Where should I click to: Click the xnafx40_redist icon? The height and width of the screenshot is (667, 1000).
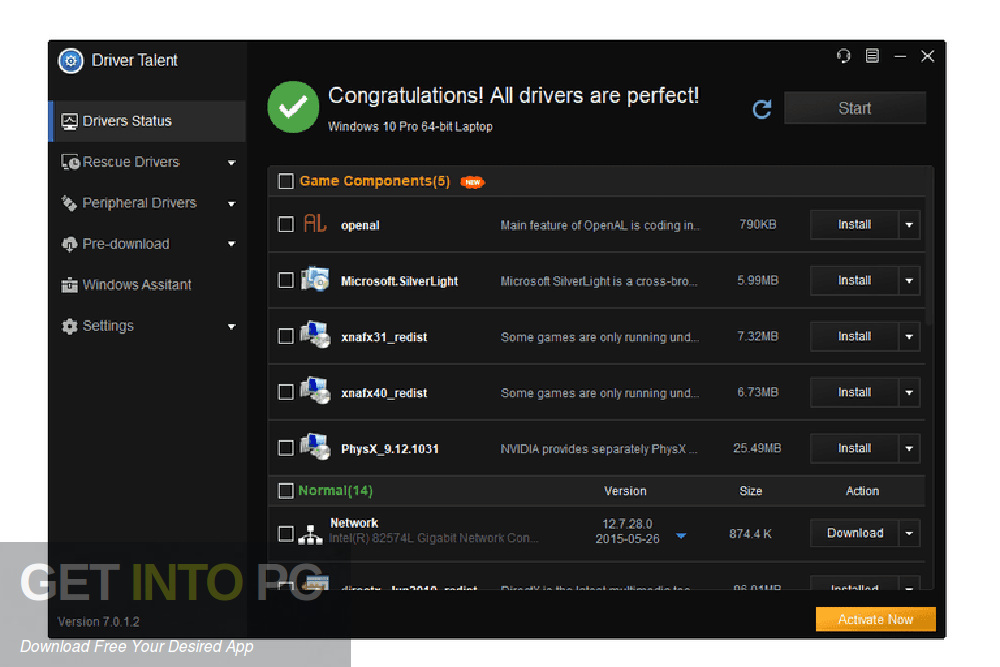click(315, 392)
